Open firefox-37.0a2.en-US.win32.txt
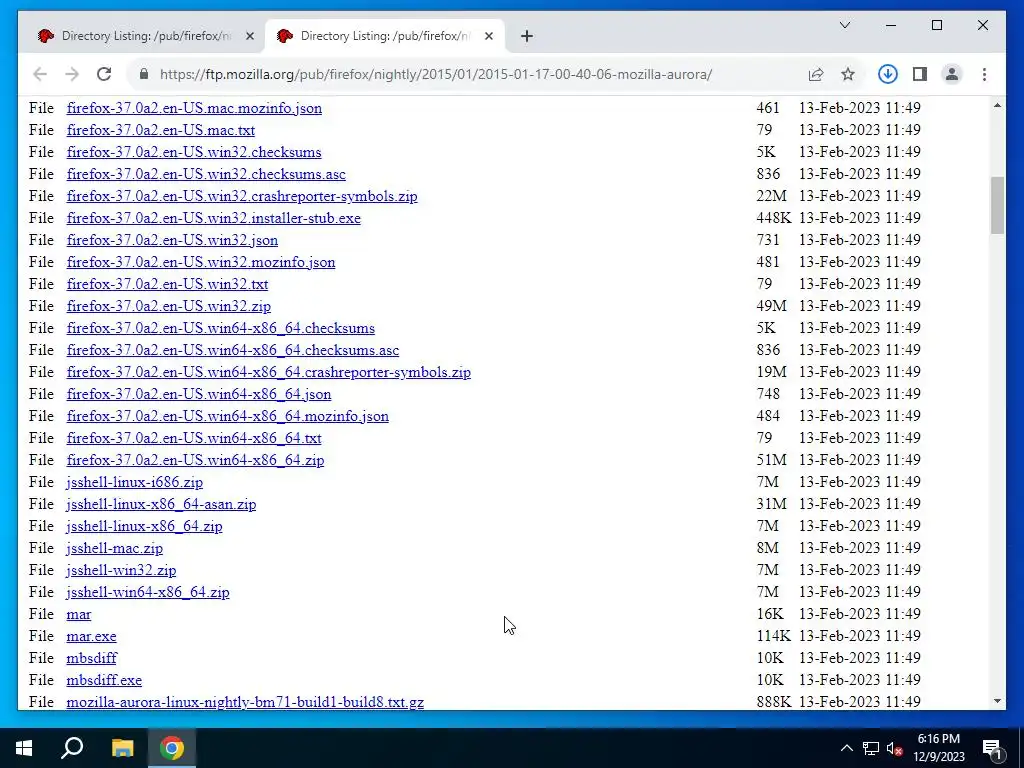Screen dimensions: 1024x768 coord(167,284)
